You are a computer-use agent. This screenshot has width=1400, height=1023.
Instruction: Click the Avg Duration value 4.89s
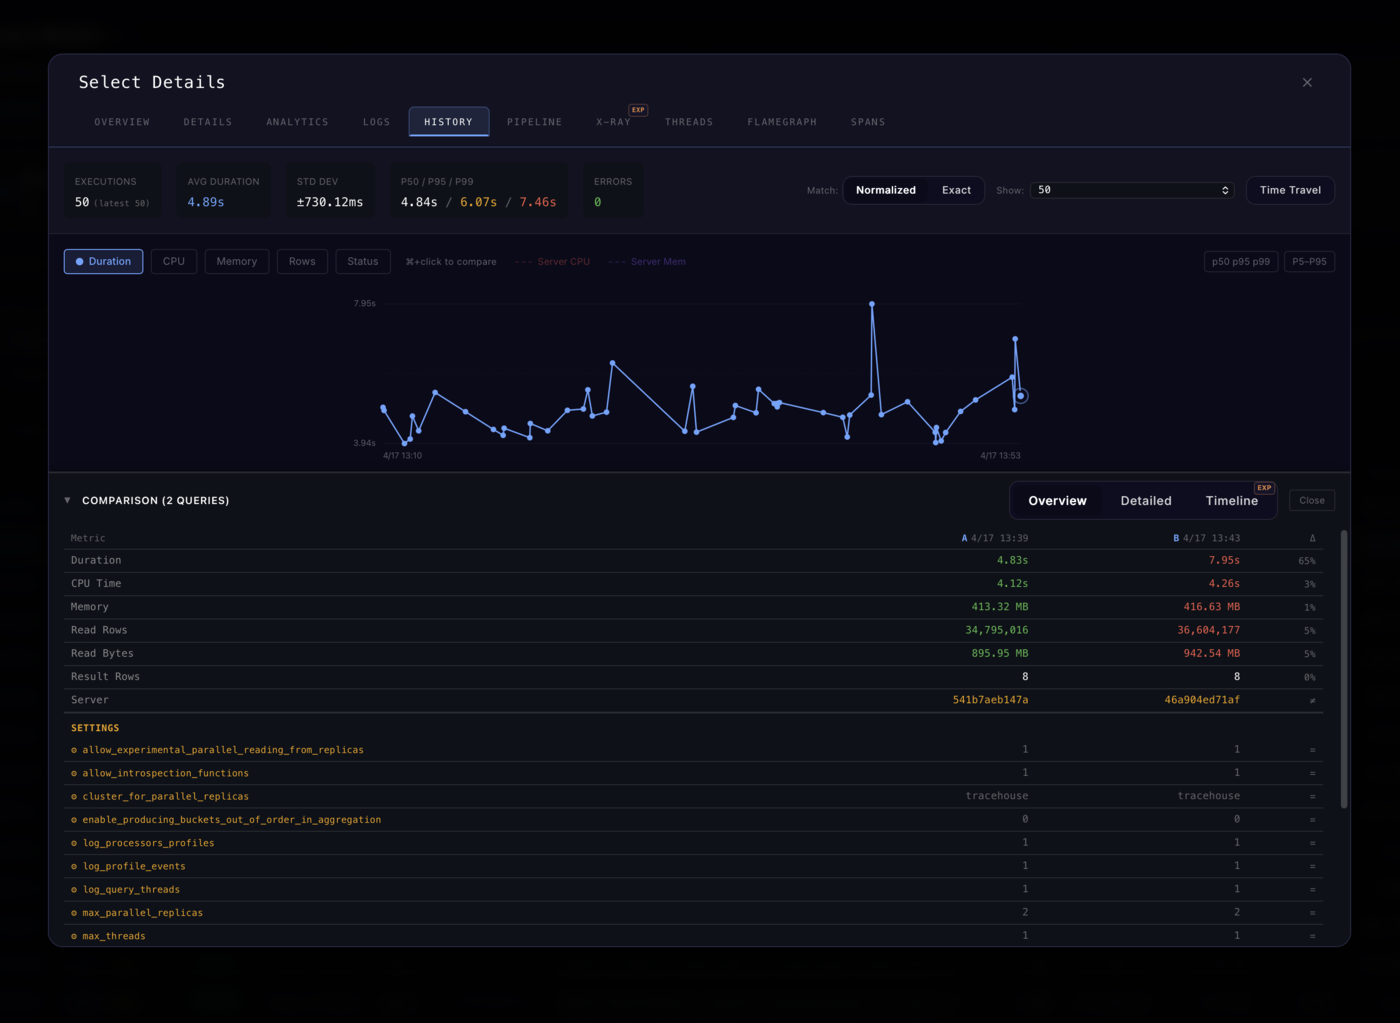206,202
